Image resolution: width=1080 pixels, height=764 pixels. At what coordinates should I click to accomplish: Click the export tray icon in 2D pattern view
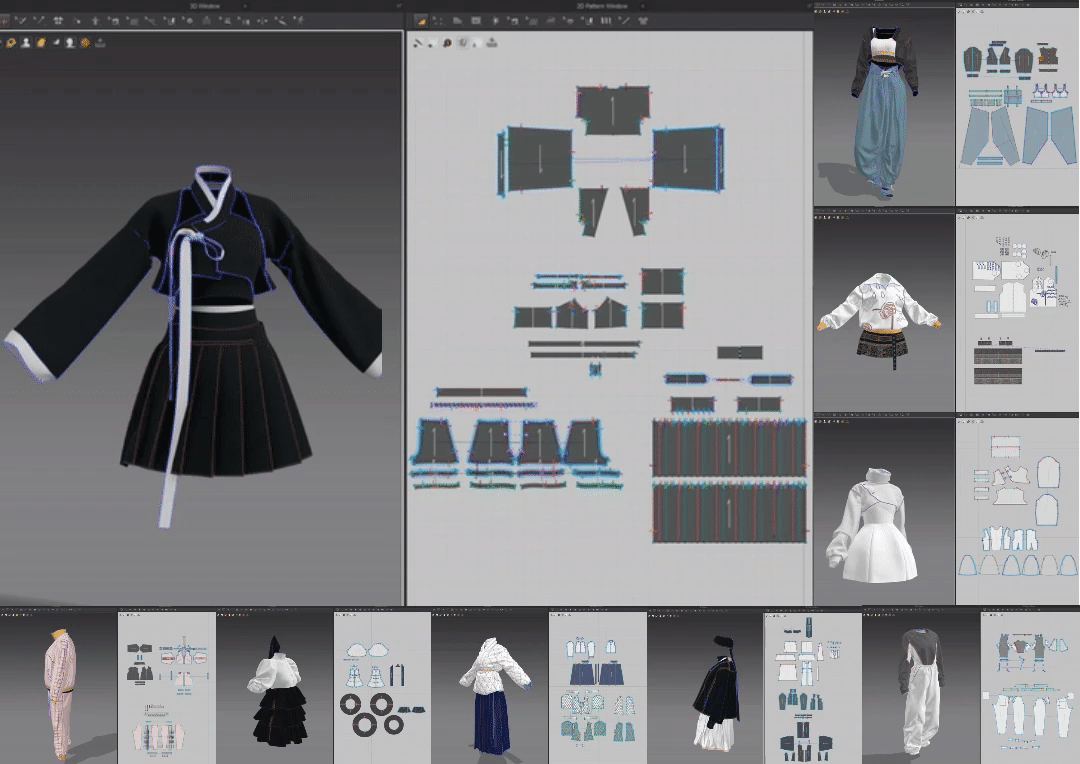point(491,43)
